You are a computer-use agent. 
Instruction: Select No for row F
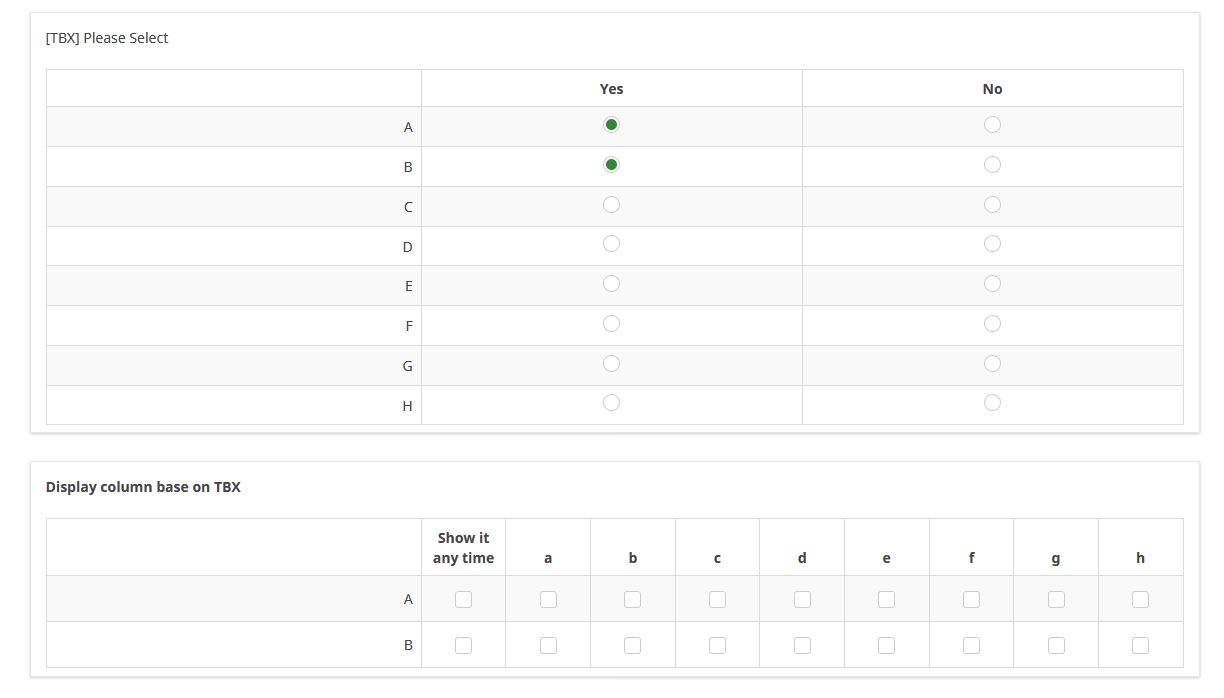992,324
